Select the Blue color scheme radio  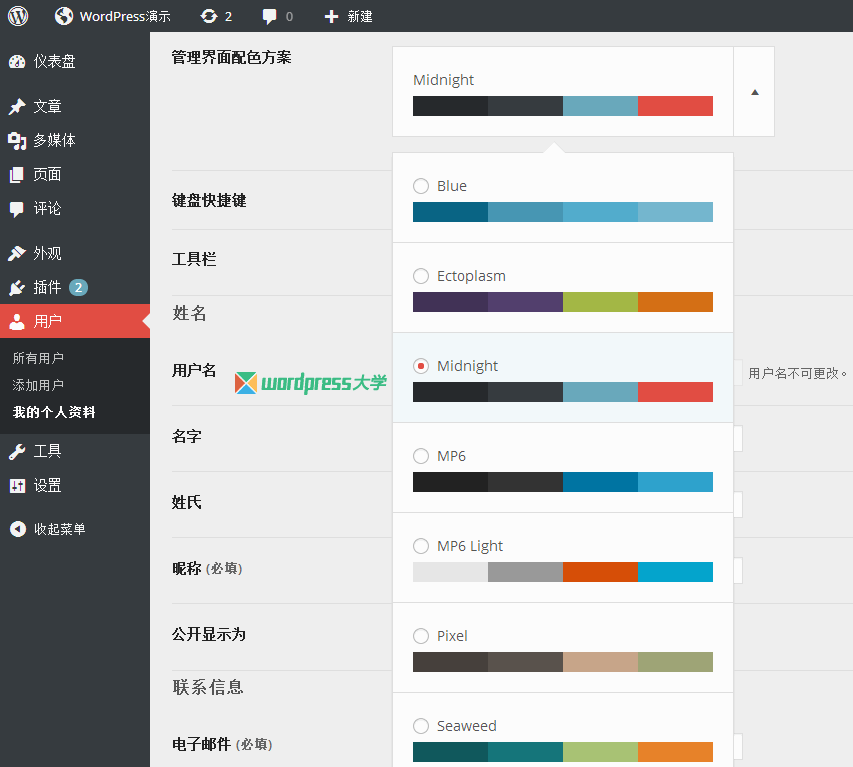click(421, 186)
